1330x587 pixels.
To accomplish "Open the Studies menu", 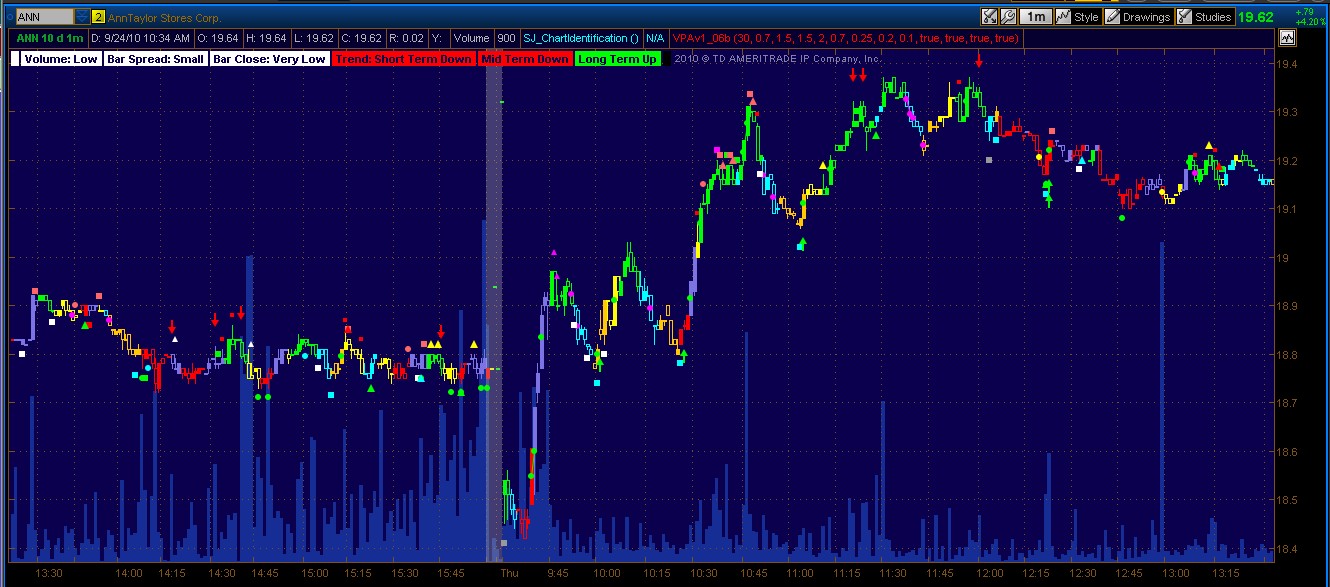I will (x=1204, y=16).
